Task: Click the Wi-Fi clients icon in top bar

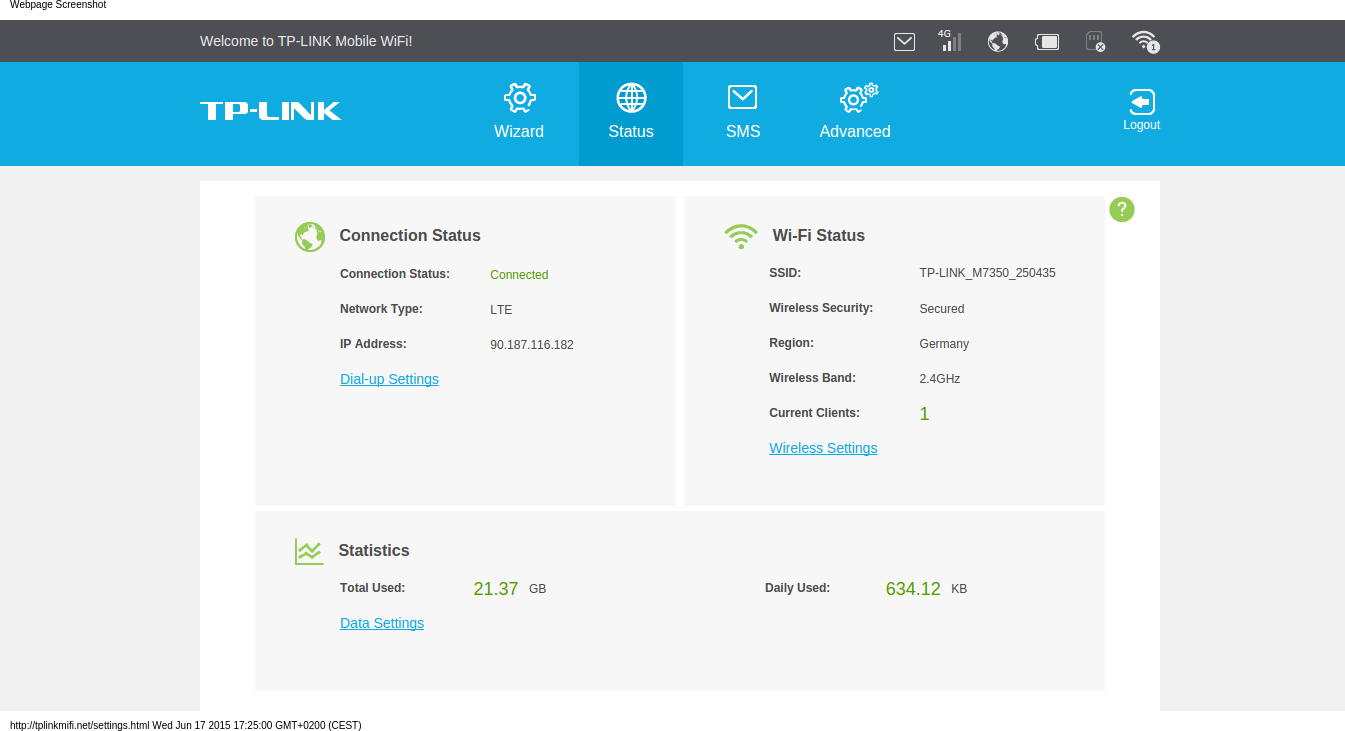Action: pos(1145,41)
